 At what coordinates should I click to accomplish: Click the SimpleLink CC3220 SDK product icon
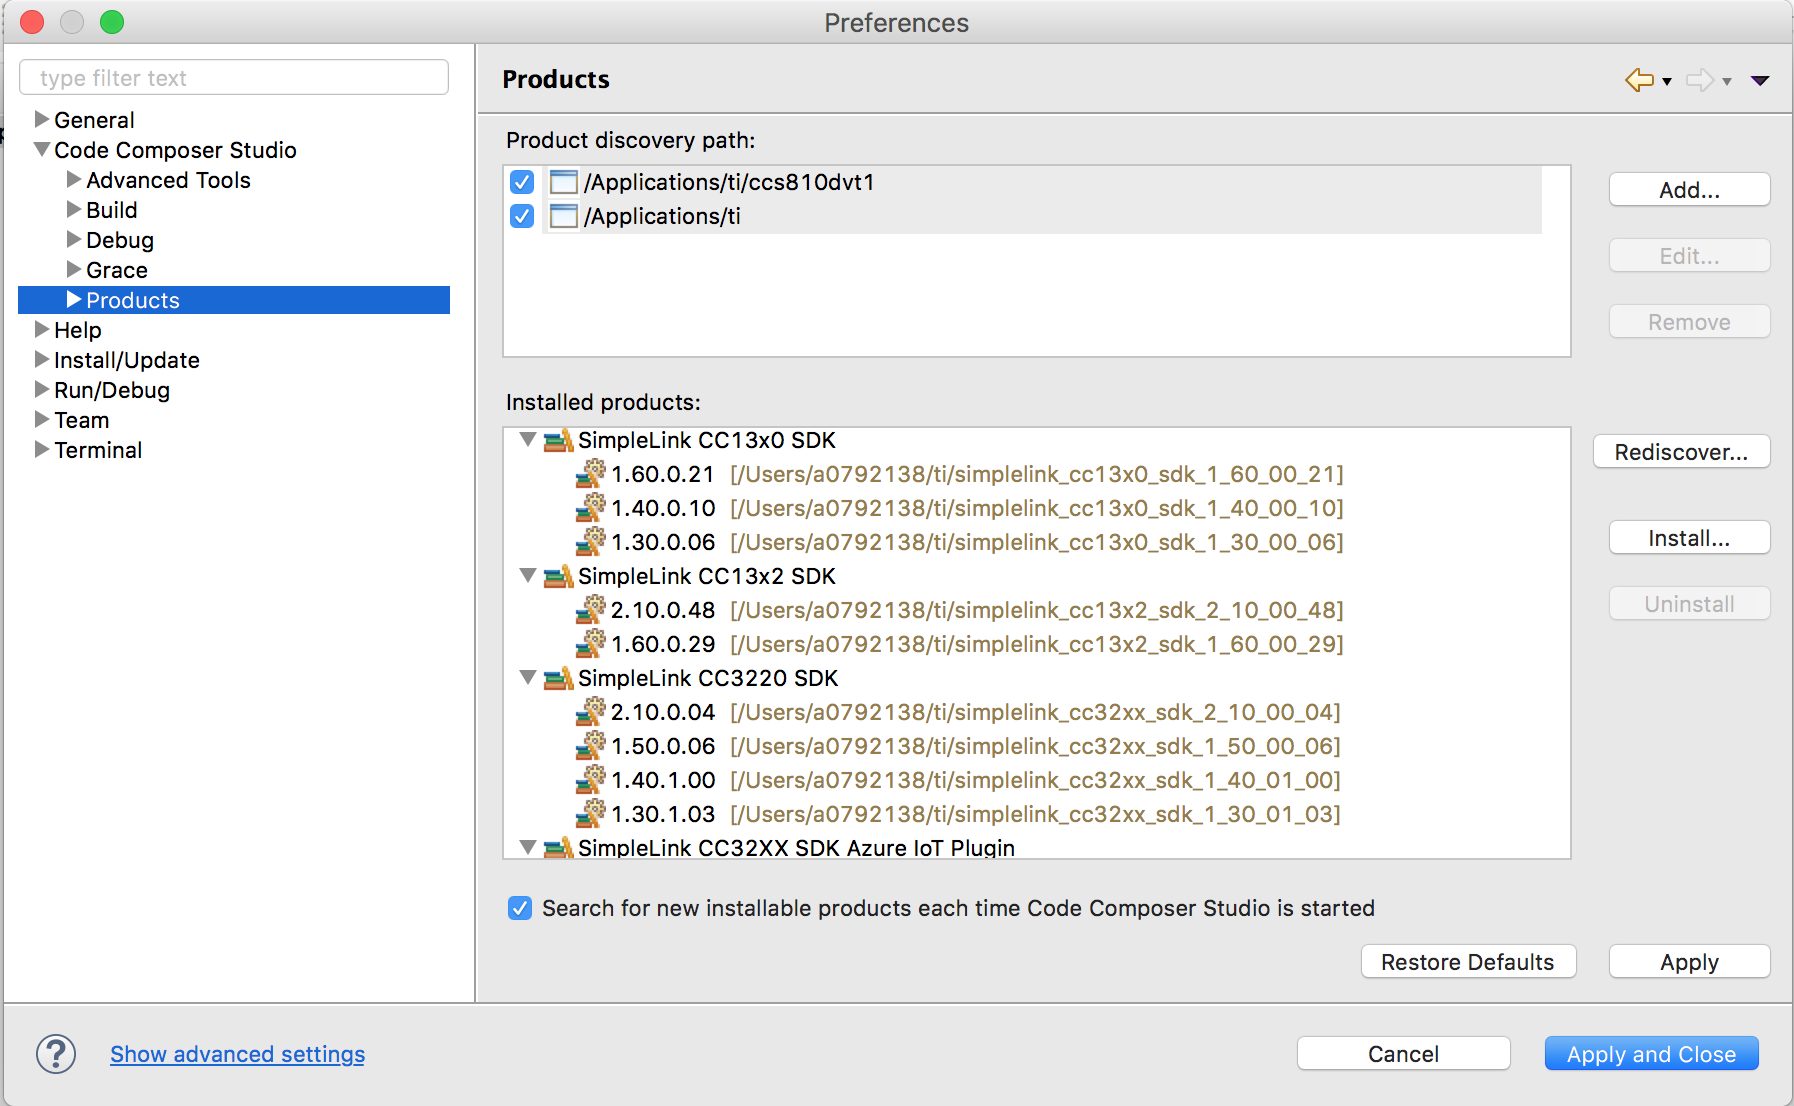558,679
